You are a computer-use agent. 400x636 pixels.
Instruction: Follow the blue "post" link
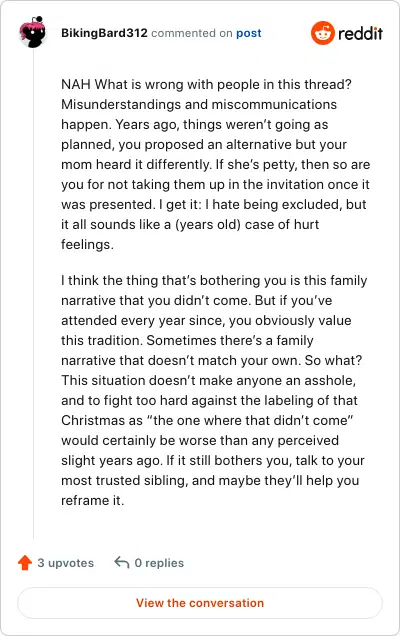click(249, 33)
